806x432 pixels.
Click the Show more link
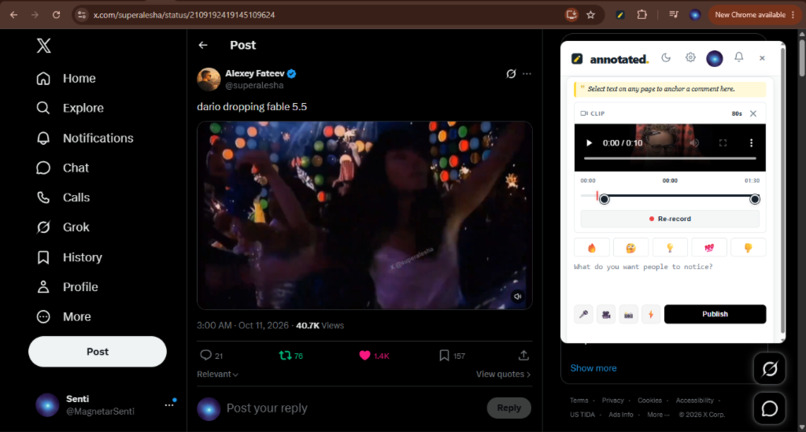[x=593, y=368]
